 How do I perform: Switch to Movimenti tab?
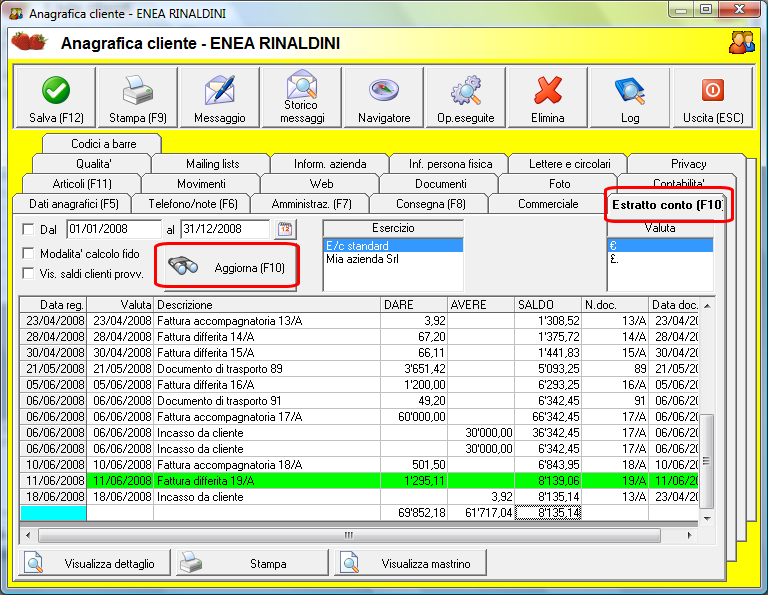pyautogui.click(x=201, y=184)
